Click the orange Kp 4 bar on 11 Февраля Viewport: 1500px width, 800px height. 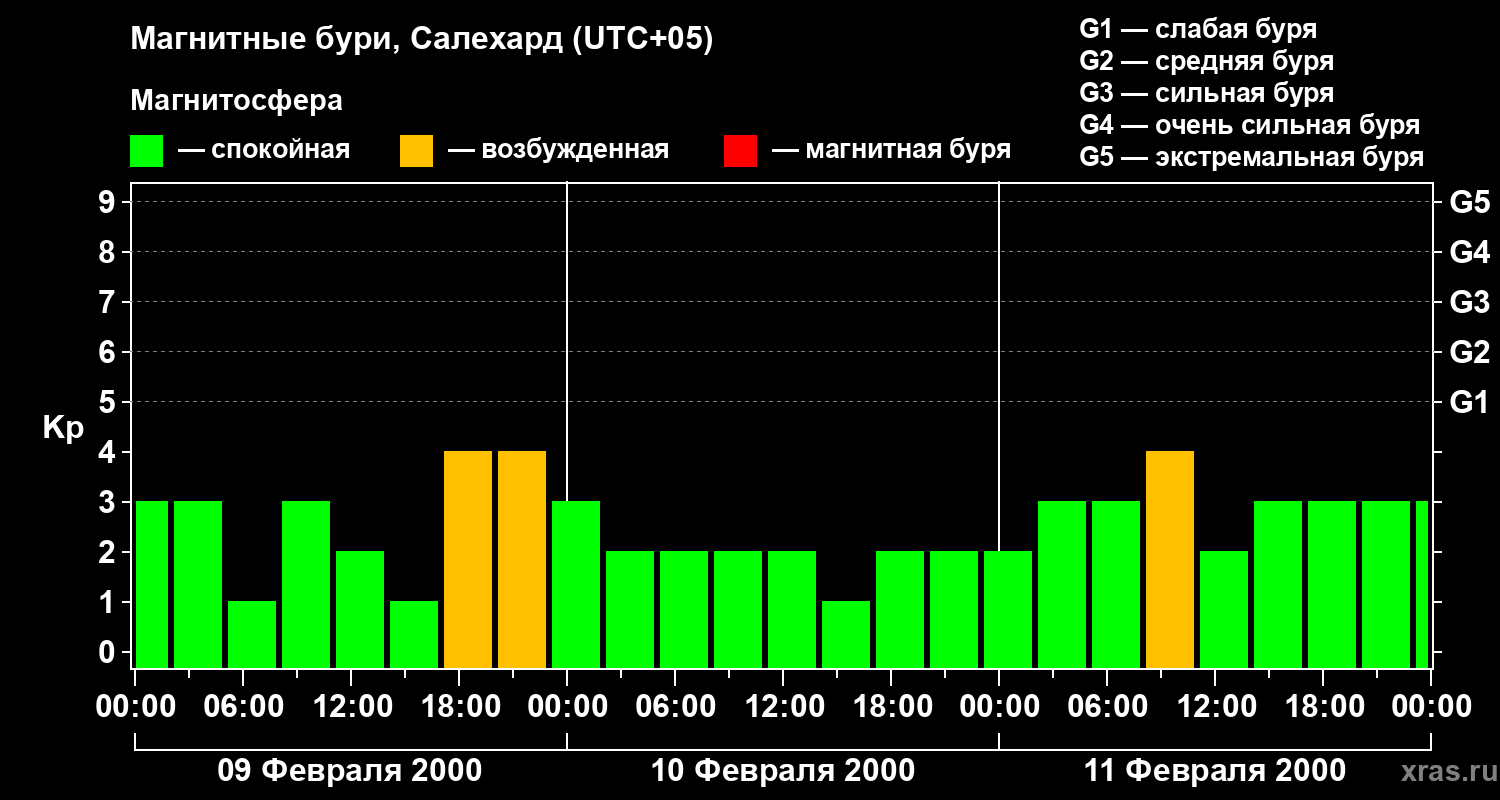pyautogui.click(x=1170, y=560)
